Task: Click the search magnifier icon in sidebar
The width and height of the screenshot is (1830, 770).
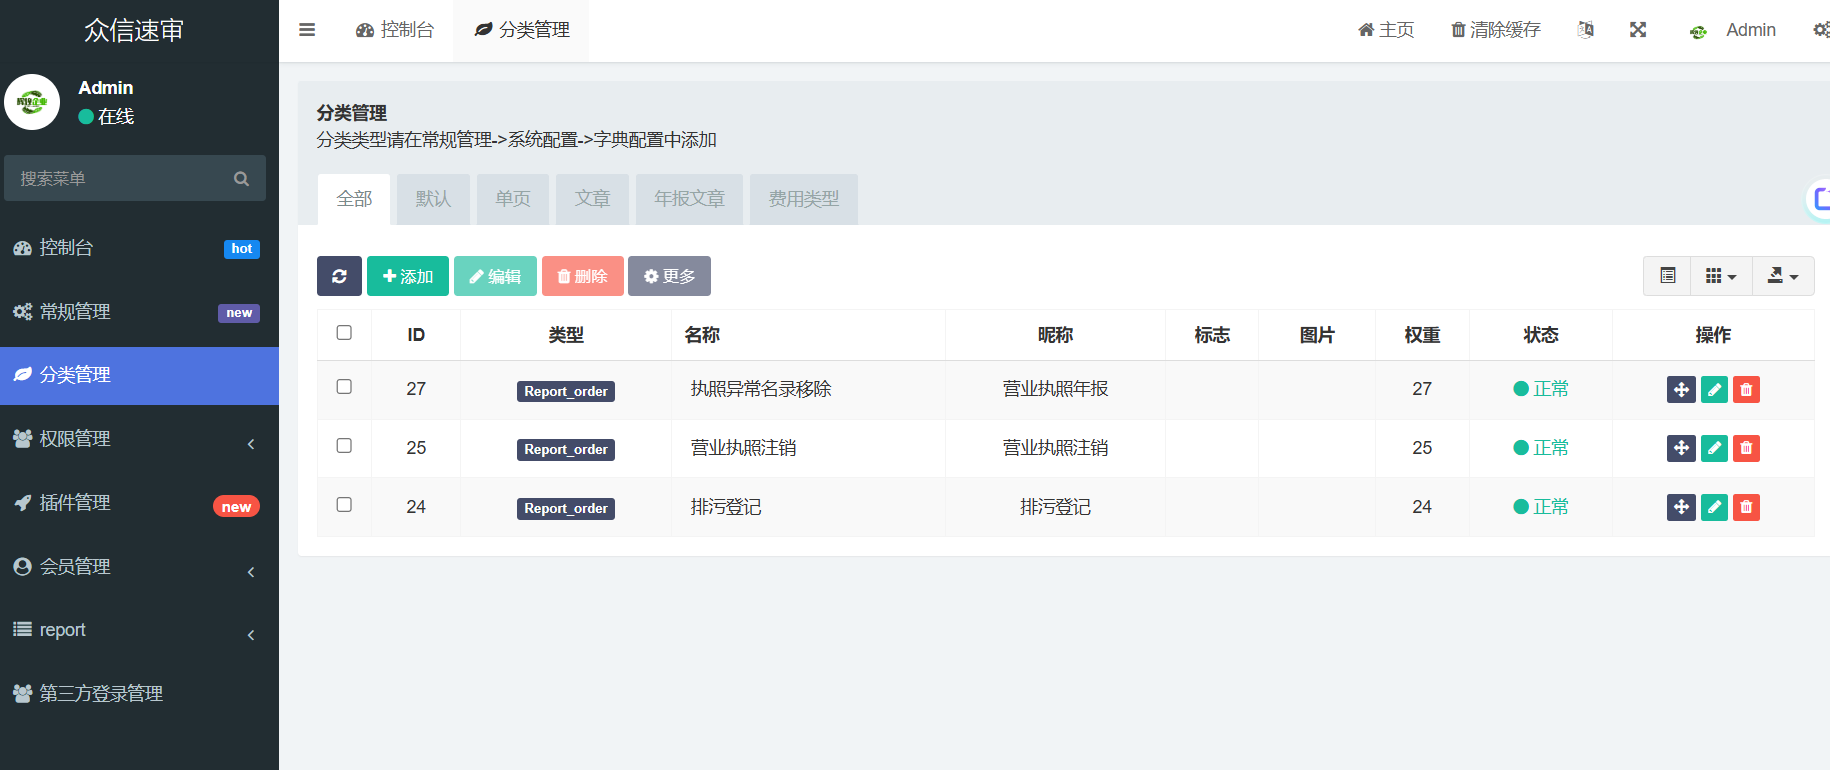Action: click(241, 179)
